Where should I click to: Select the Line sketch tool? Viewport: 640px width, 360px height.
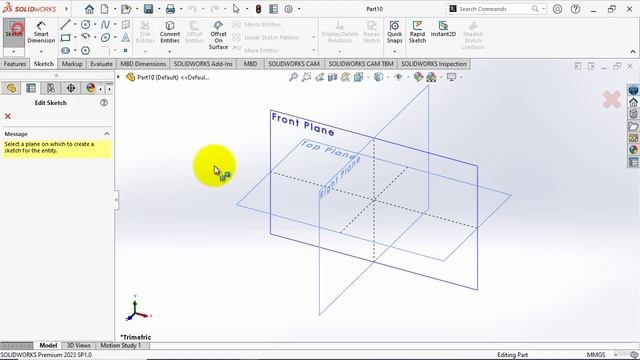click(65, 24)
